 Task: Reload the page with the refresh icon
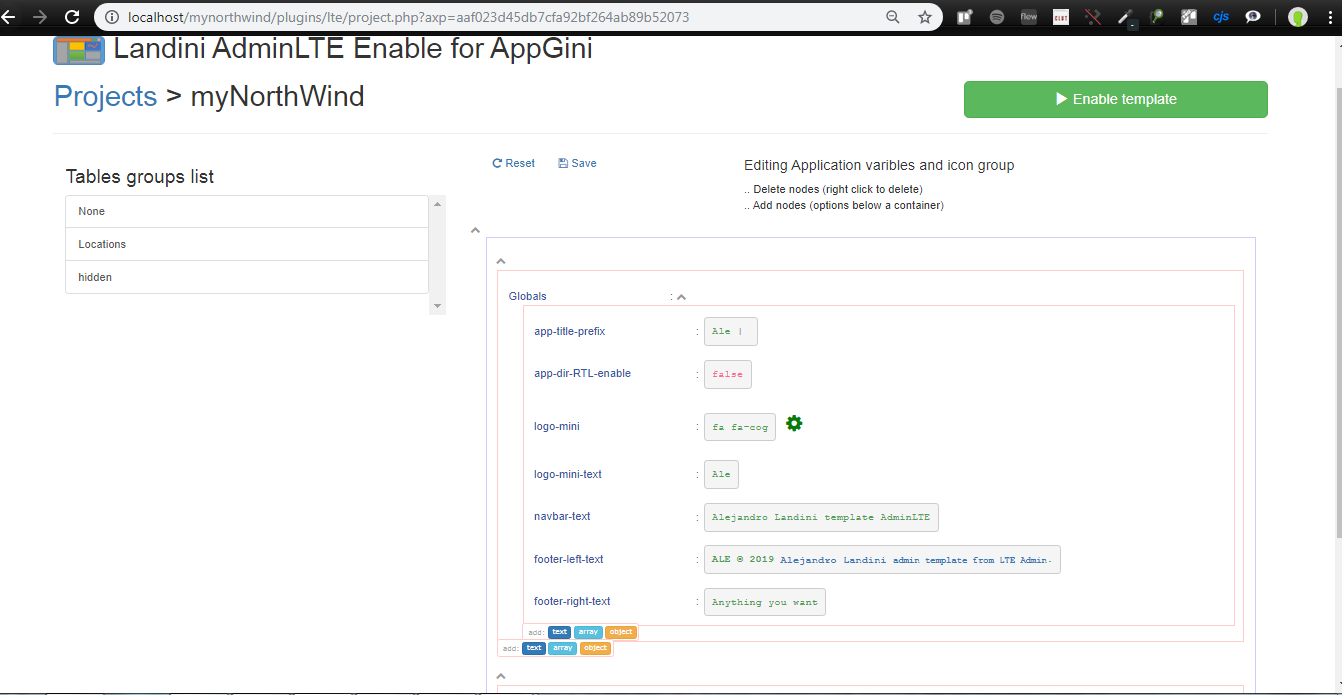pos(72,17)
